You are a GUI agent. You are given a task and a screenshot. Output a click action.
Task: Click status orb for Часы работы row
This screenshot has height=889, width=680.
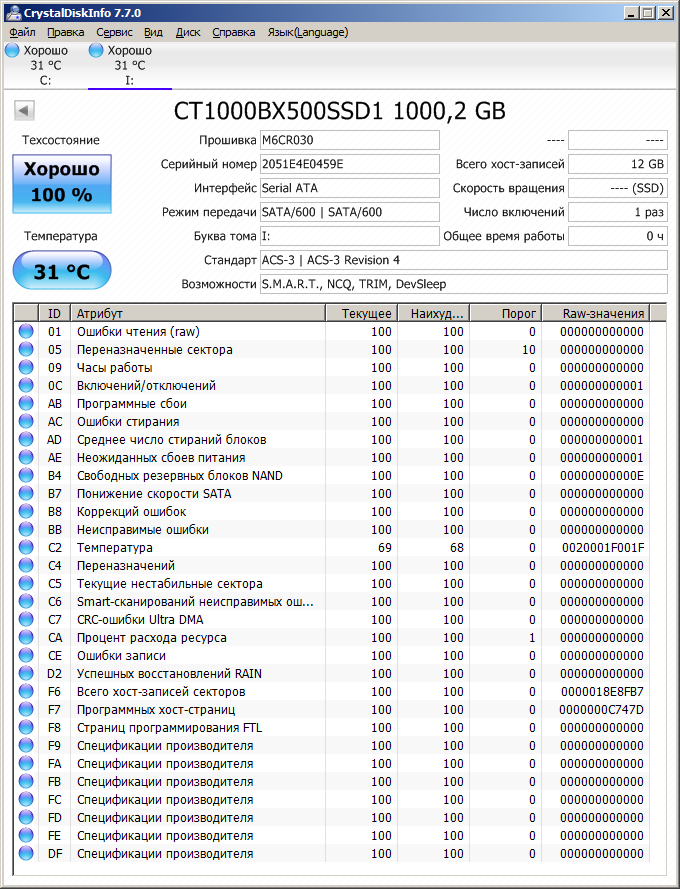point(26,368)
